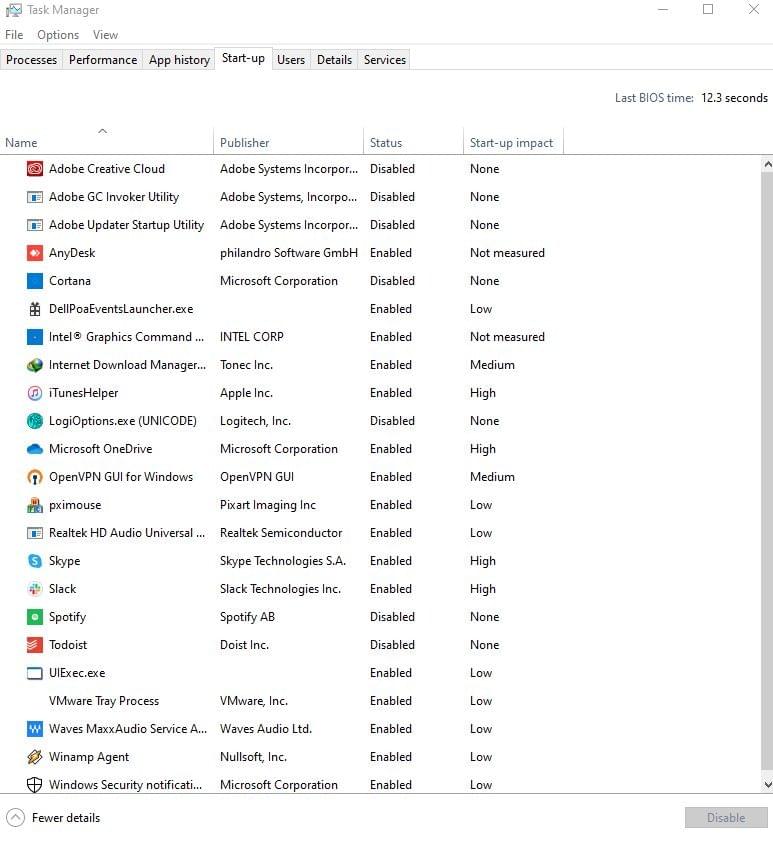Click the Pixart Imaging Inc publisher cell

268,505
